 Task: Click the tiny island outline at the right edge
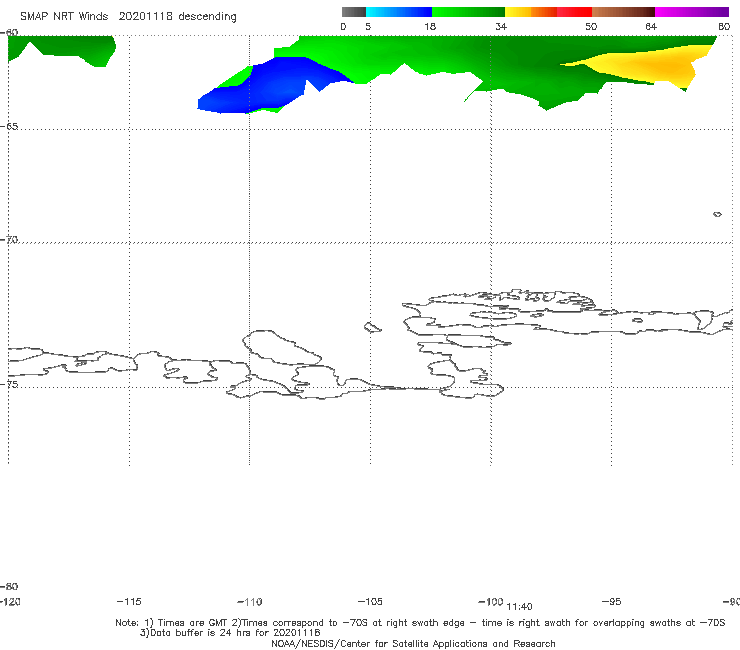point(717,214)
